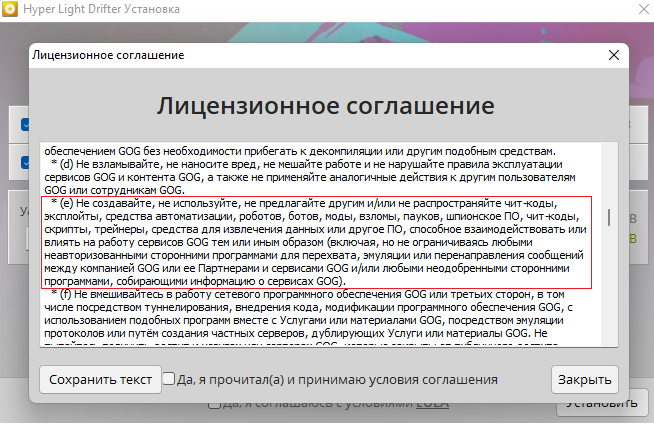Check the background EULA agreement checkbox

[214, 403]
